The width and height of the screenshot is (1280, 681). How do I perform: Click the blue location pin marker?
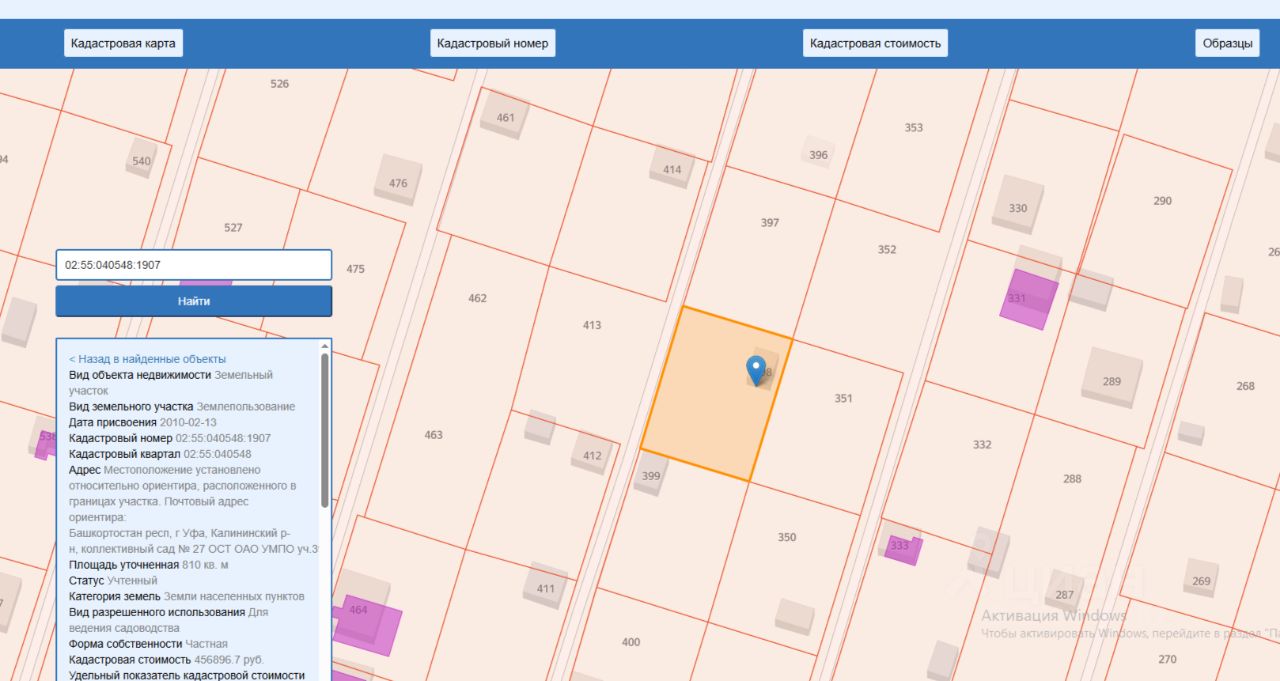[757, 370]
